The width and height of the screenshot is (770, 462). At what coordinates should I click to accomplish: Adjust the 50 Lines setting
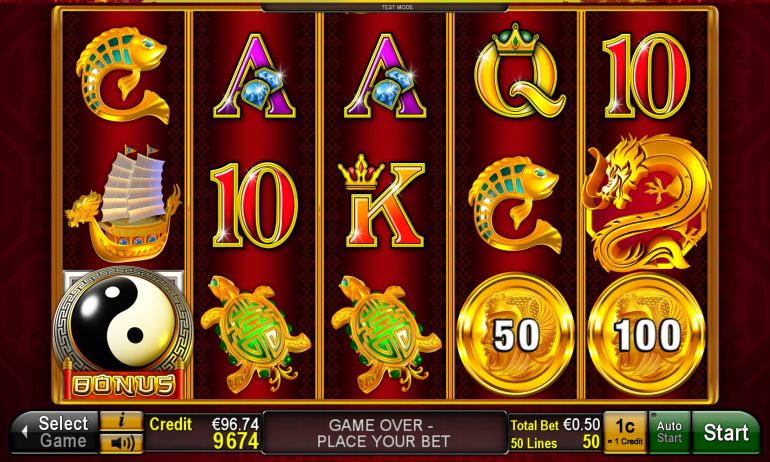coord(555,442)
